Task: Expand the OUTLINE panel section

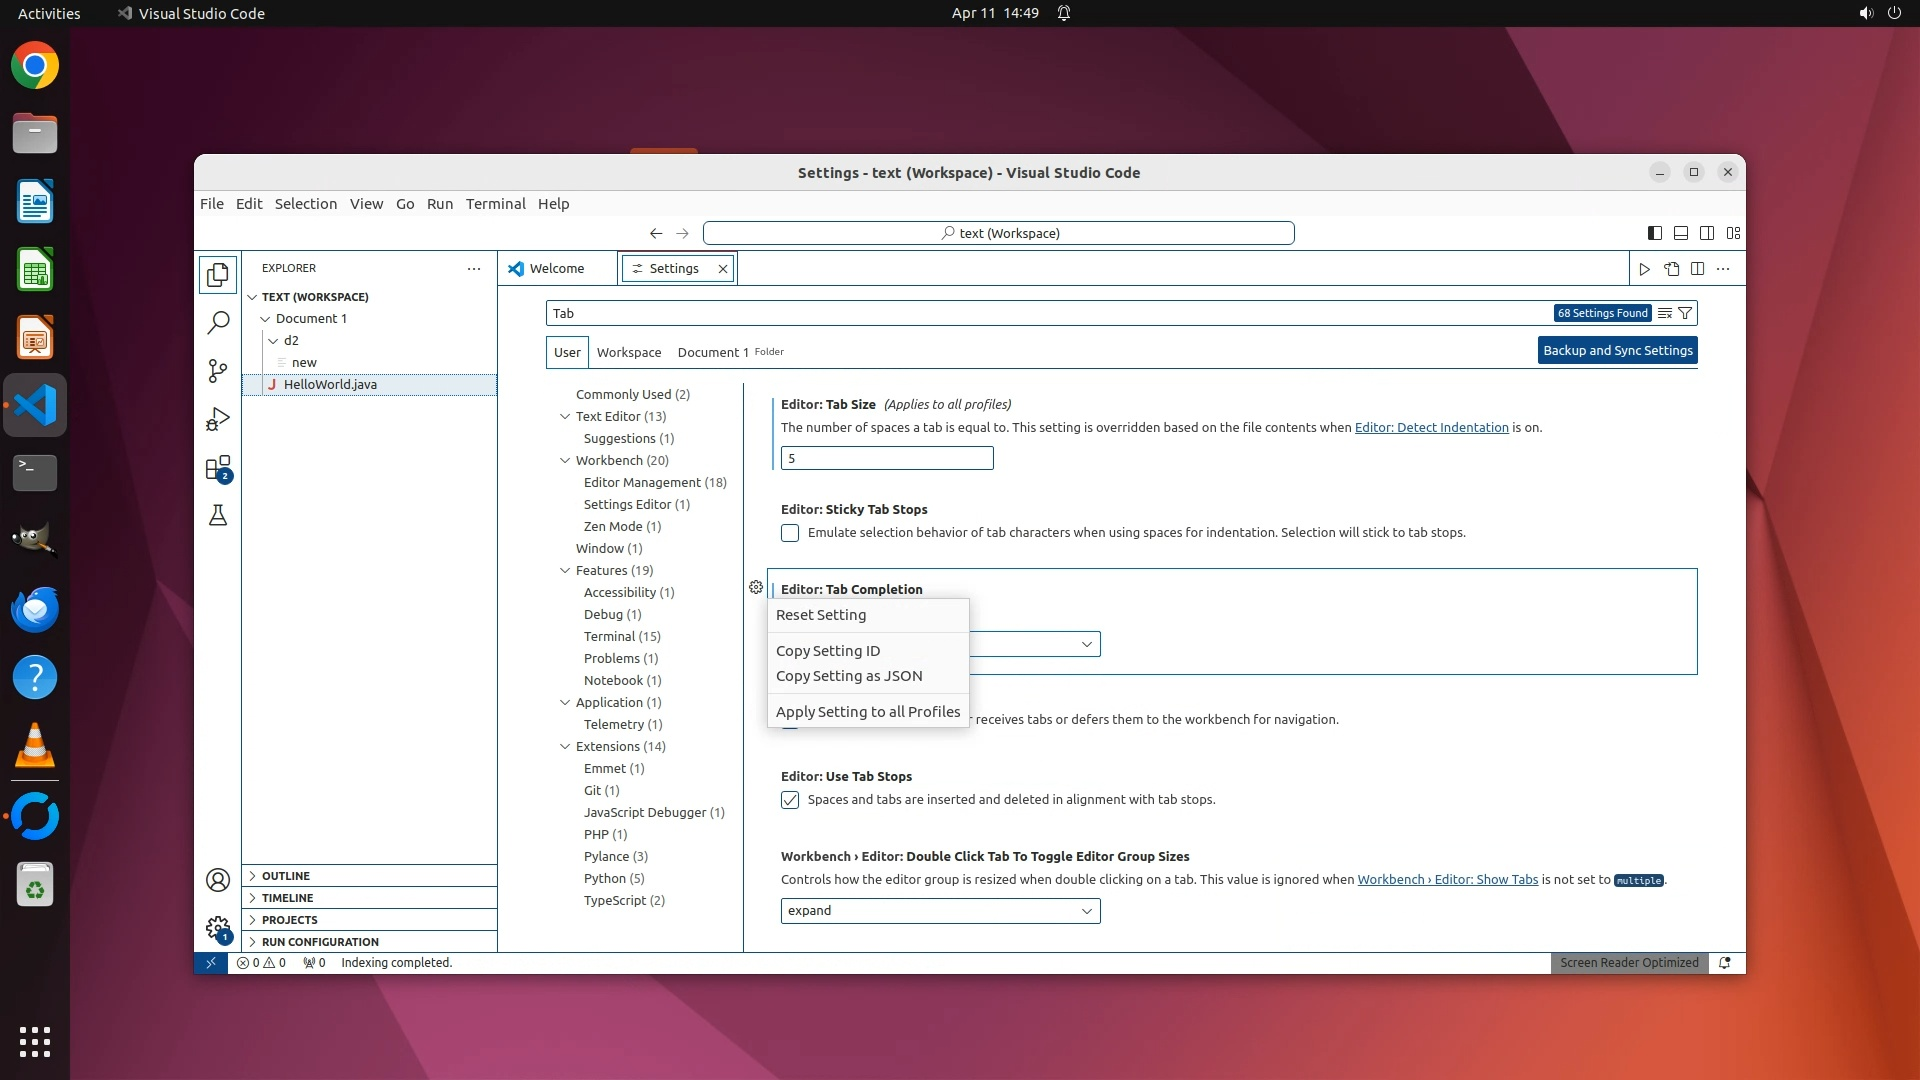Action: tap(286, 876)
